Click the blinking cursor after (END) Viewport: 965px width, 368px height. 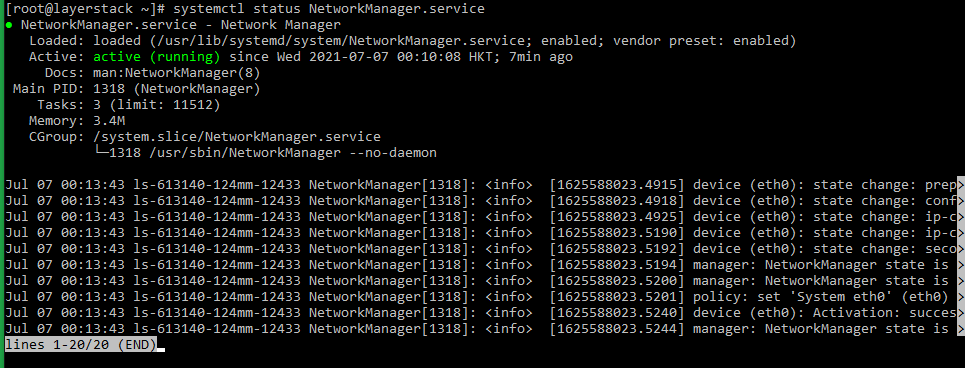pos(161,350)
